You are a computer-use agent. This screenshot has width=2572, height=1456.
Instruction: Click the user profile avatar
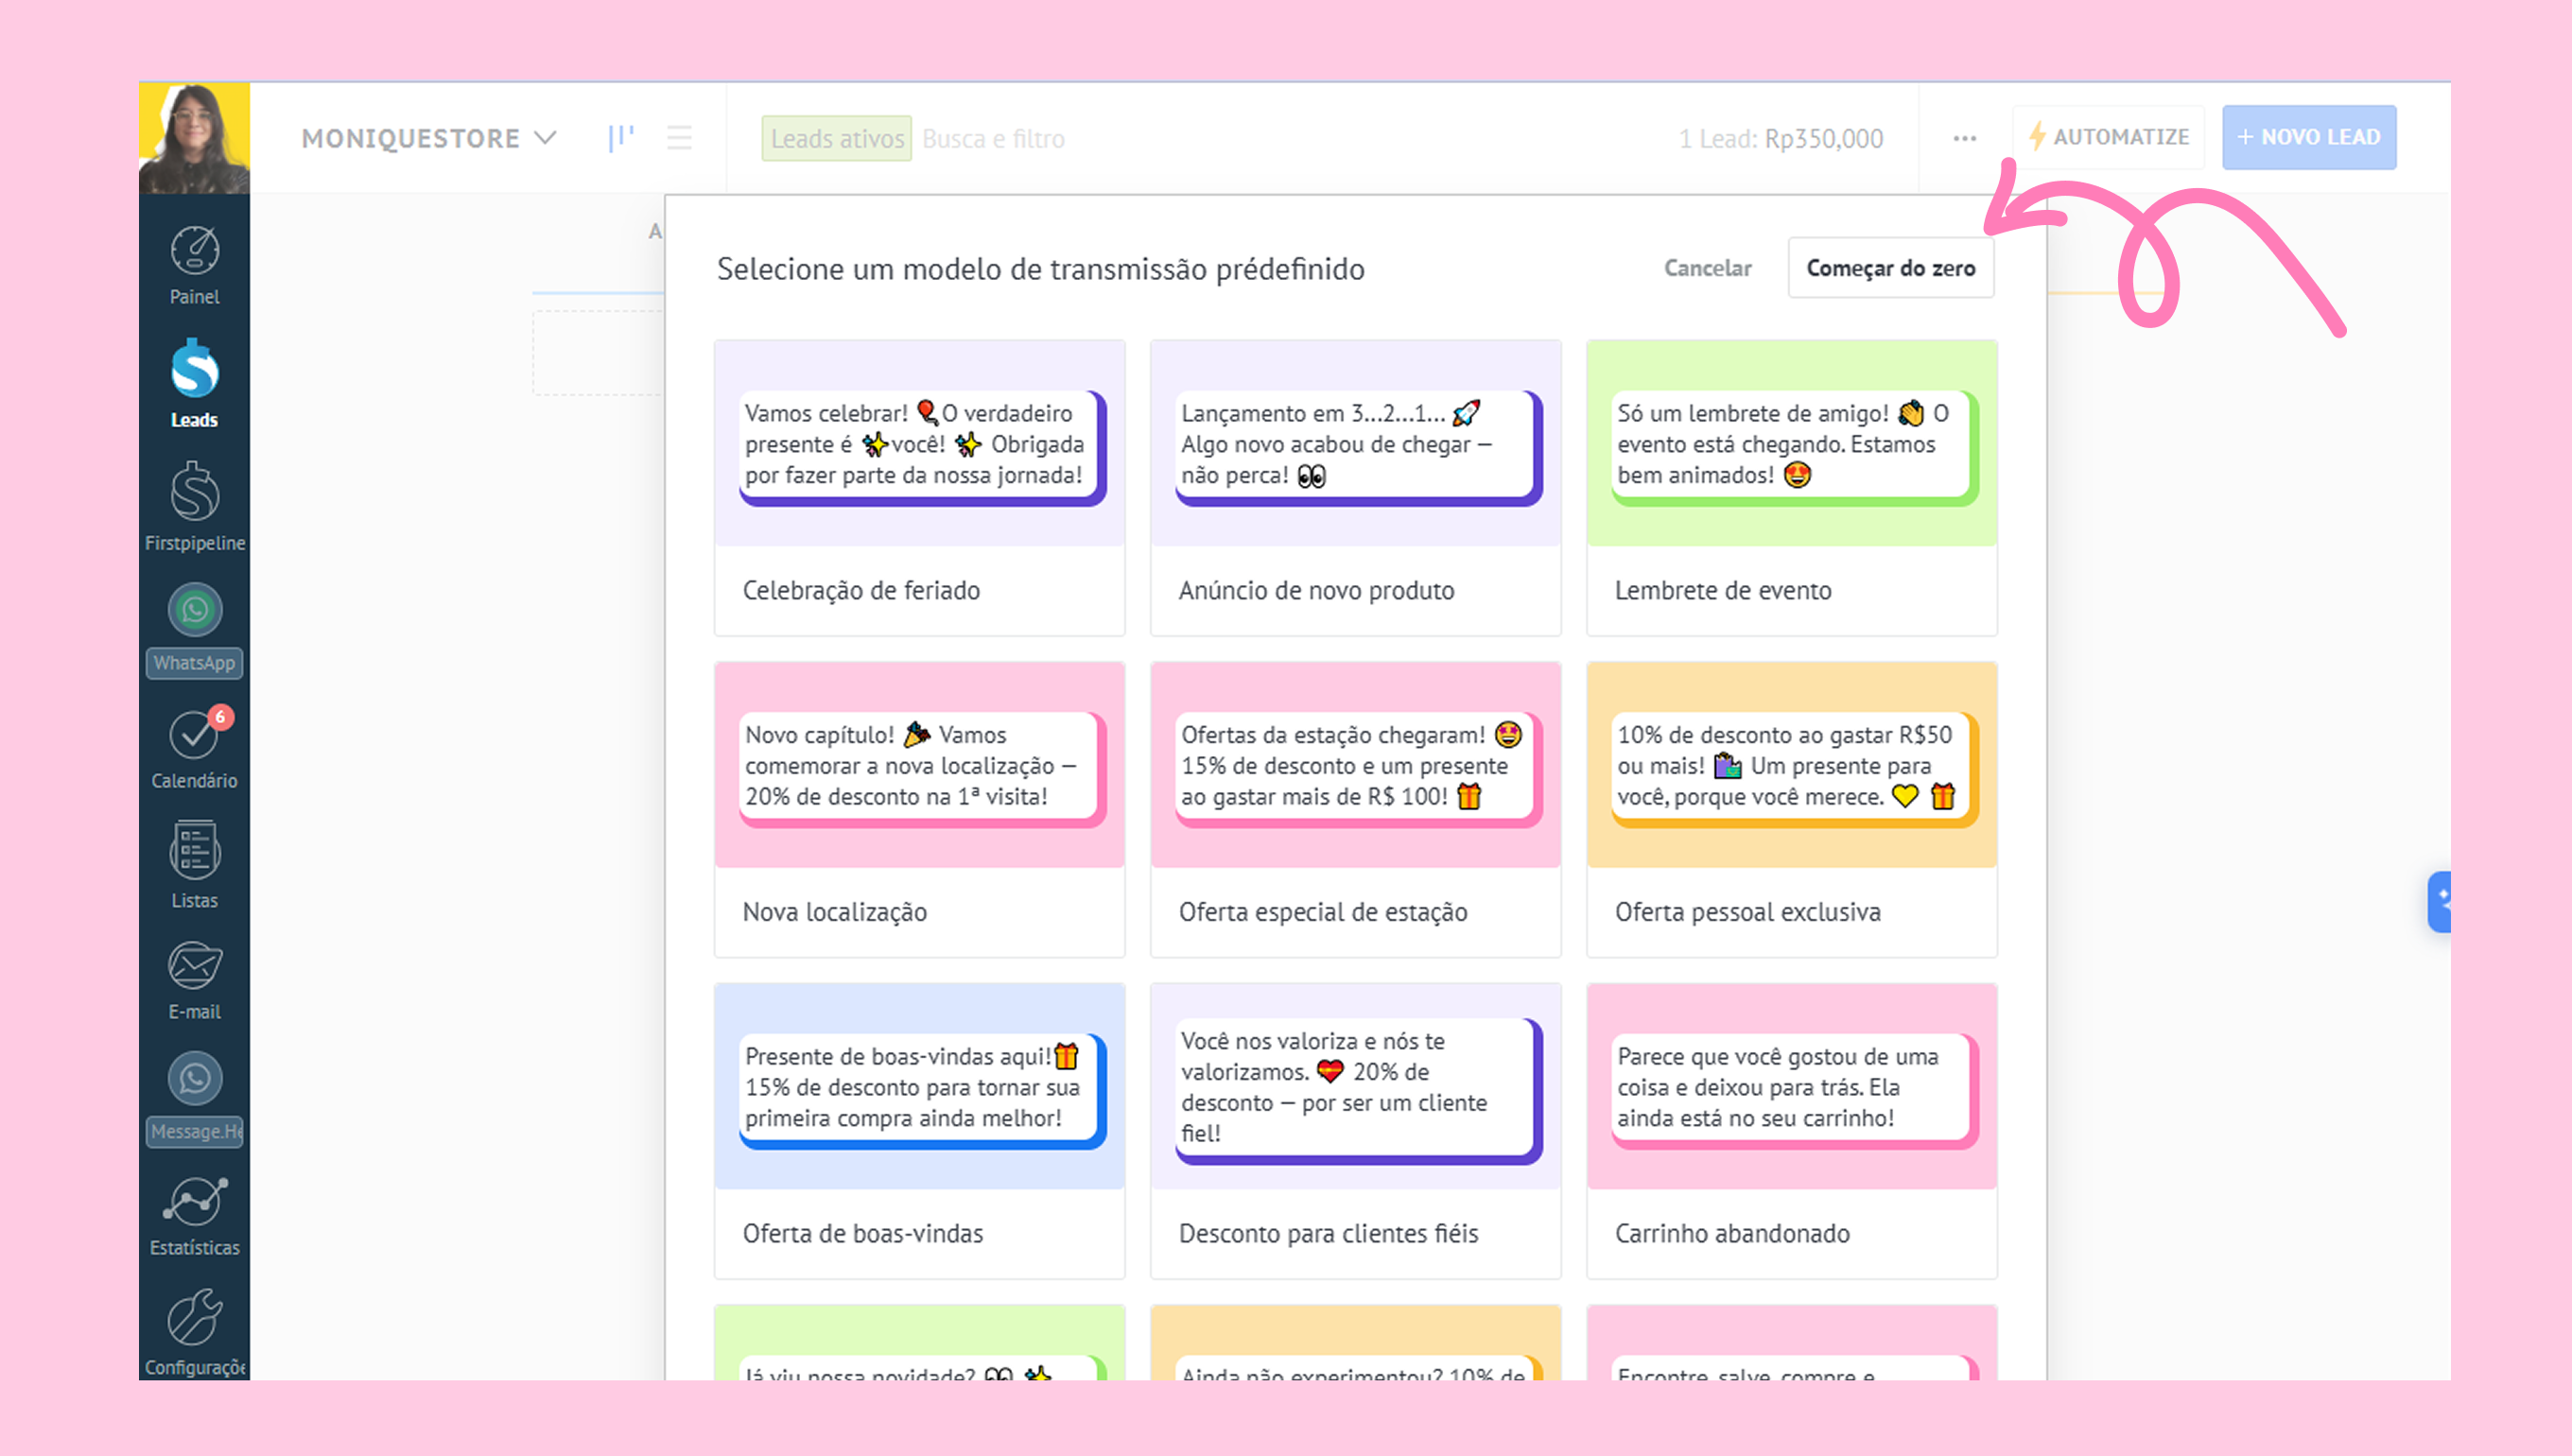coord(194,138)
